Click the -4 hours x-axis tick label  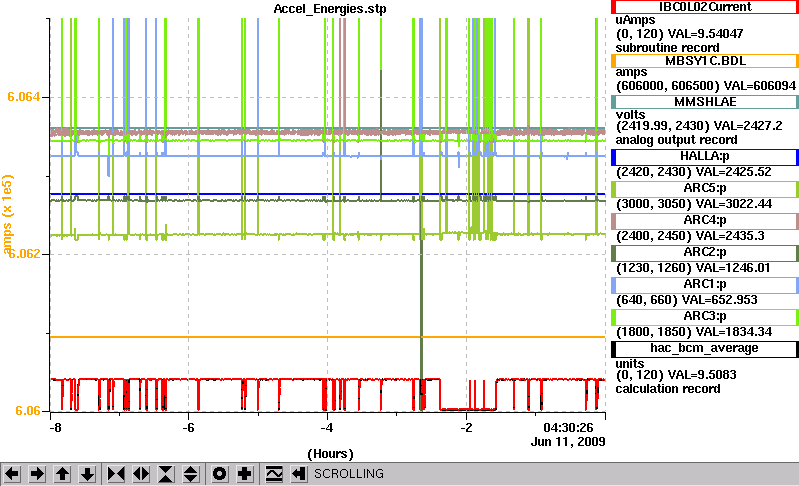click(327, 428)
